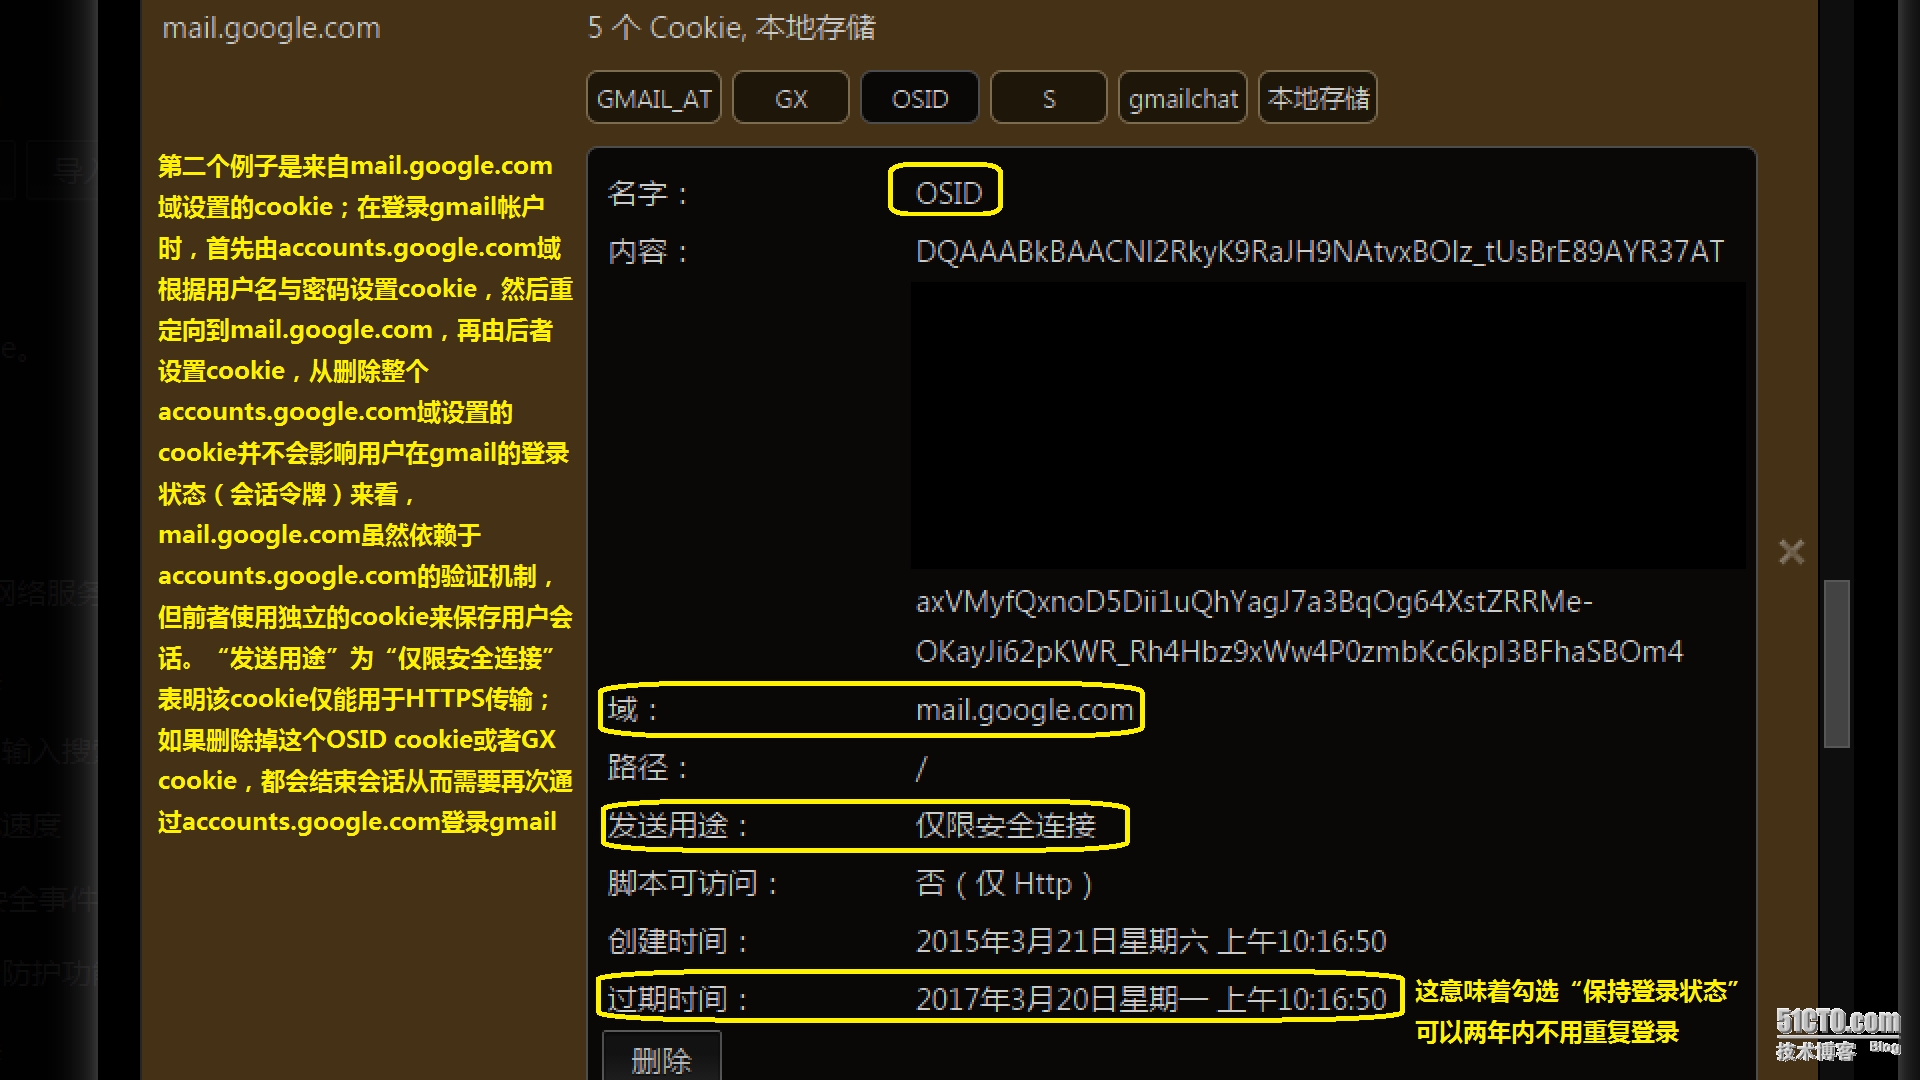Select the cookie named S

(x=1048, y=98)
